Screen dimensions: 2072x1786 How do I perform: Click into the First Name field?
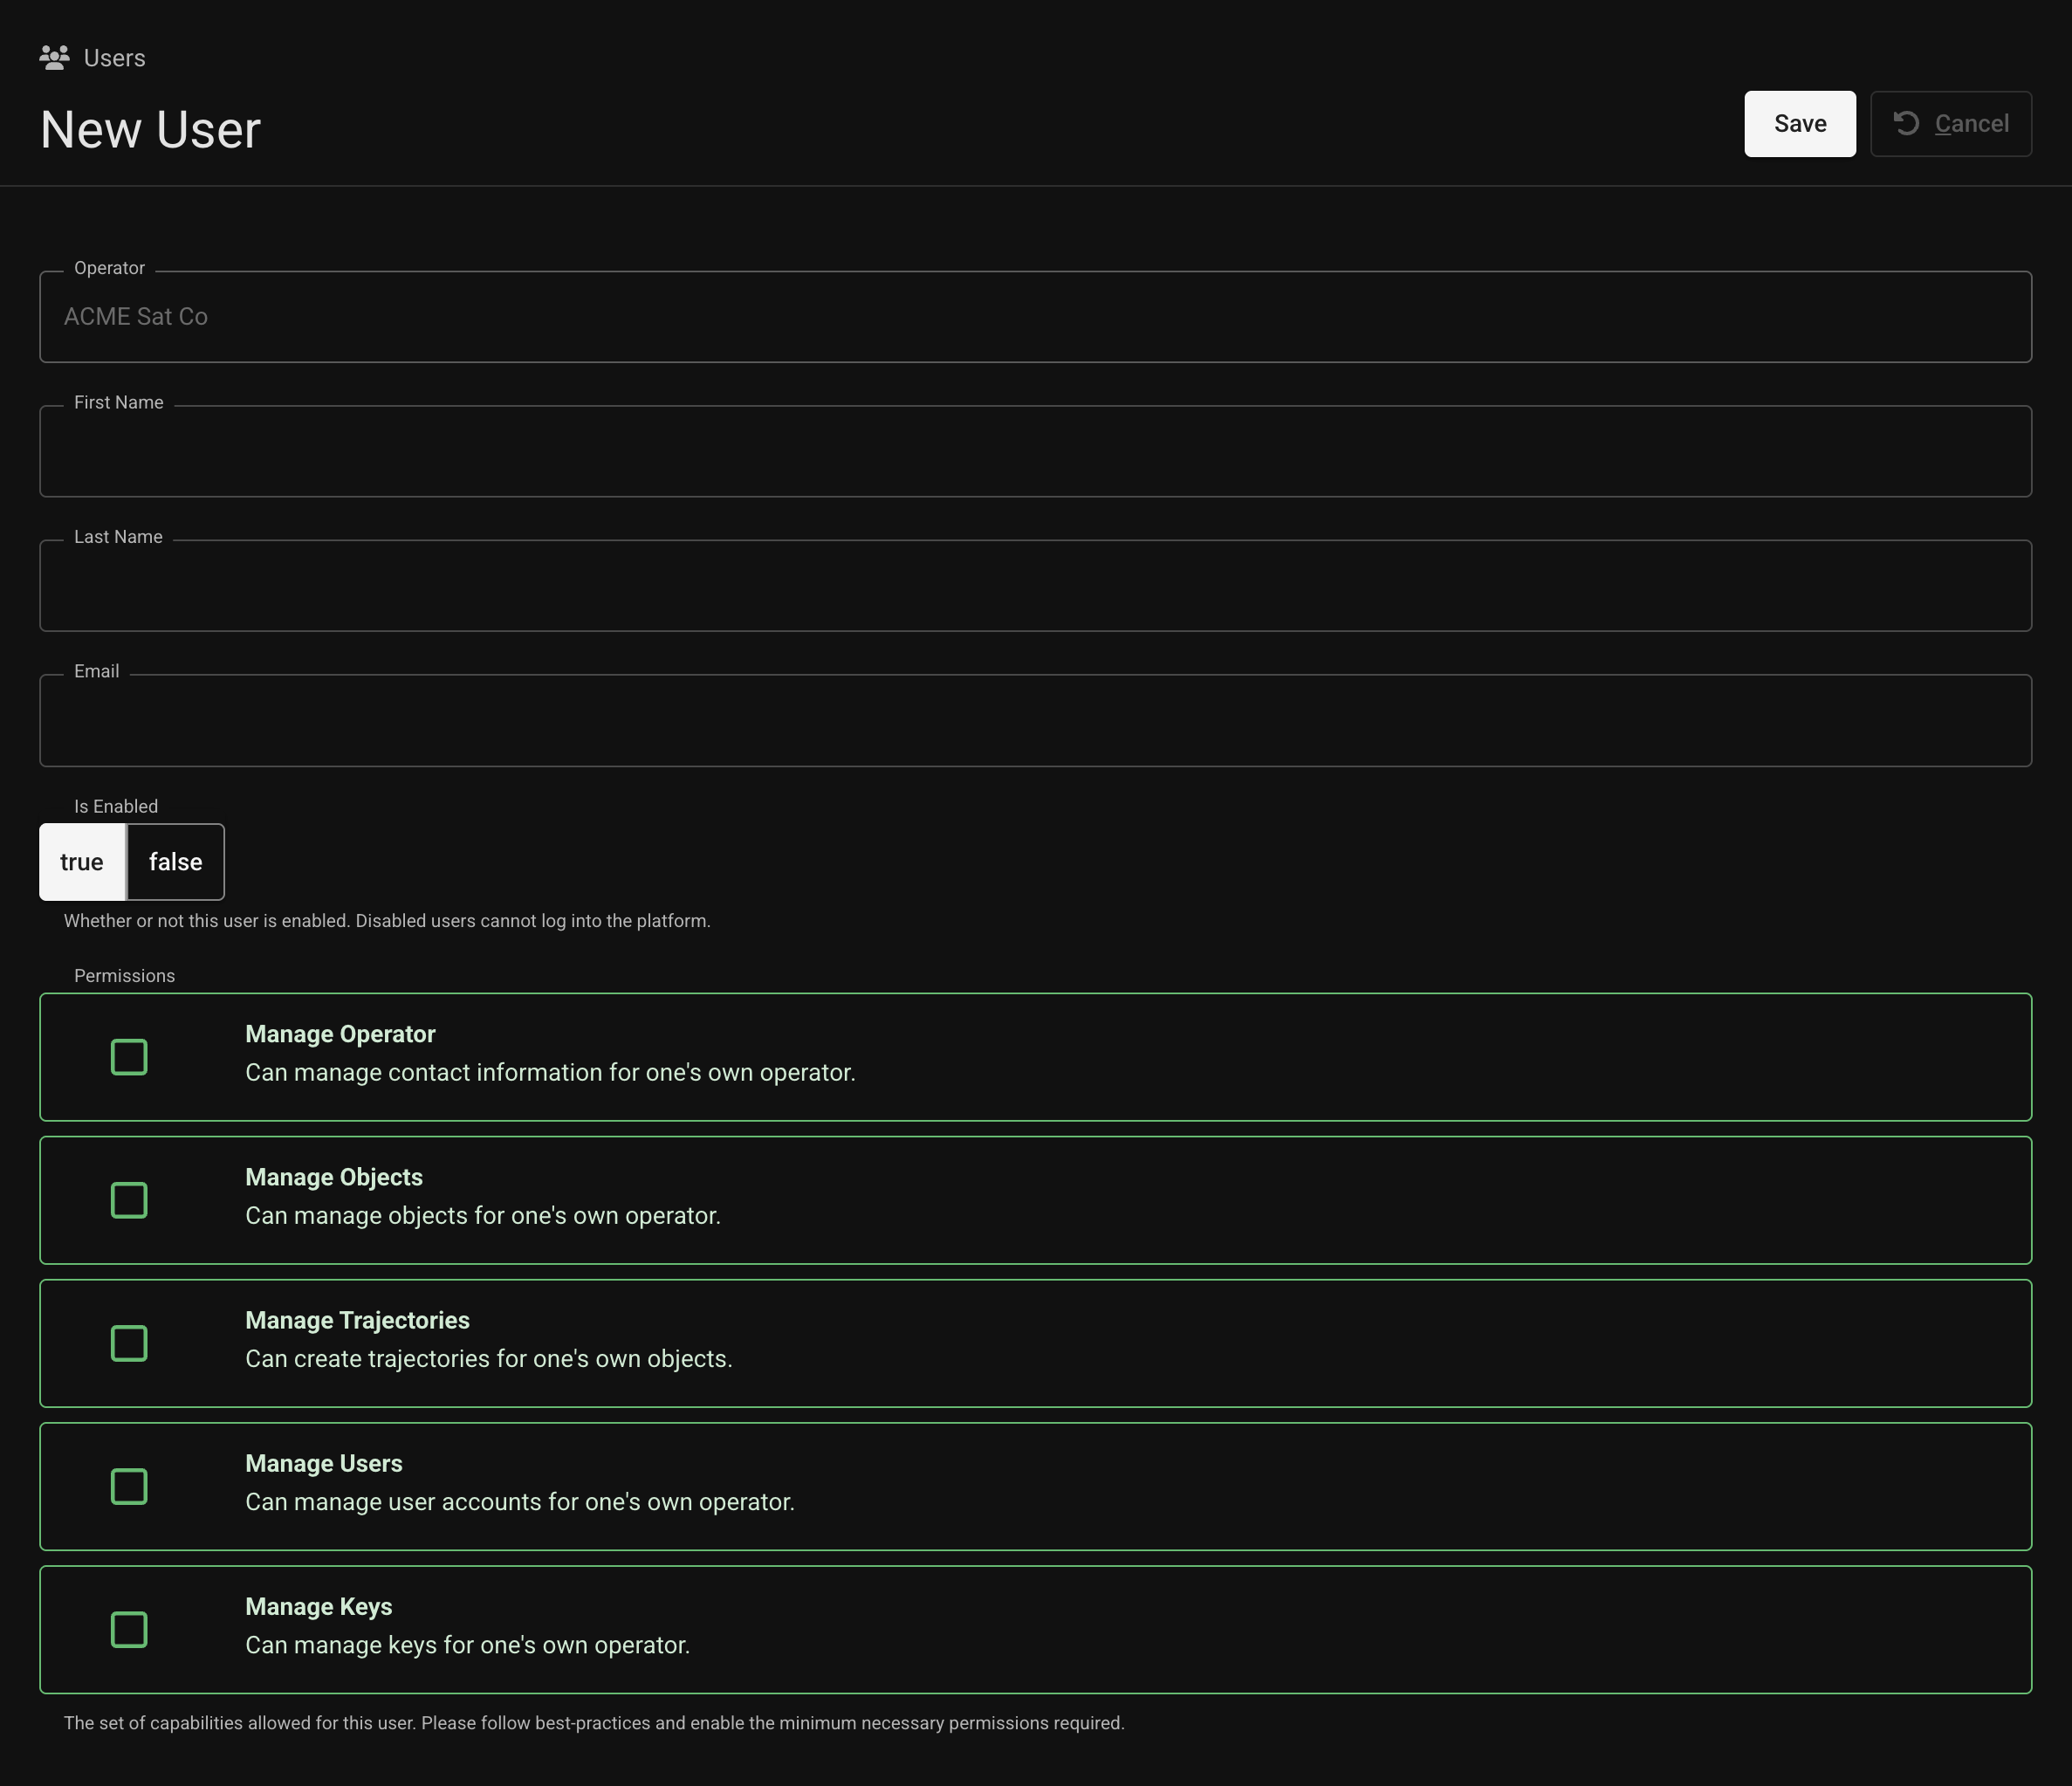click(x=1035, y=451)
